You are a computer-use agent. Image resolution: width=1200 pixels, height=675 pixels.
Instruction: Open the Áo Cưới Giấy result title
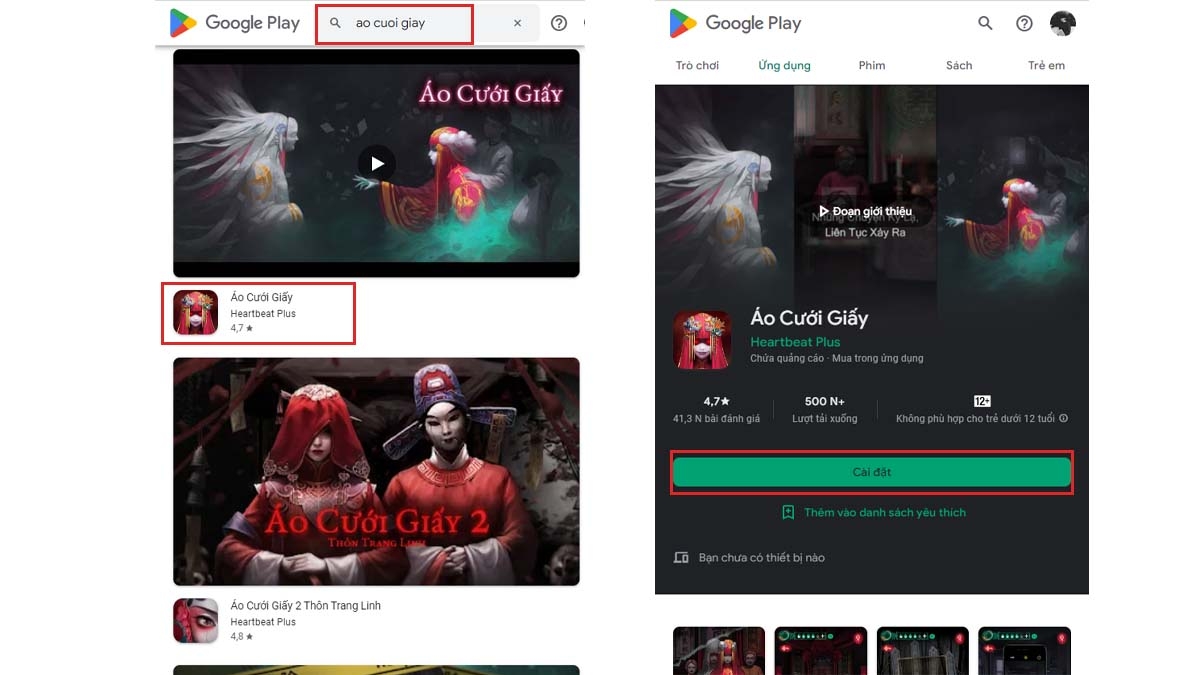[x=261, y=297]
